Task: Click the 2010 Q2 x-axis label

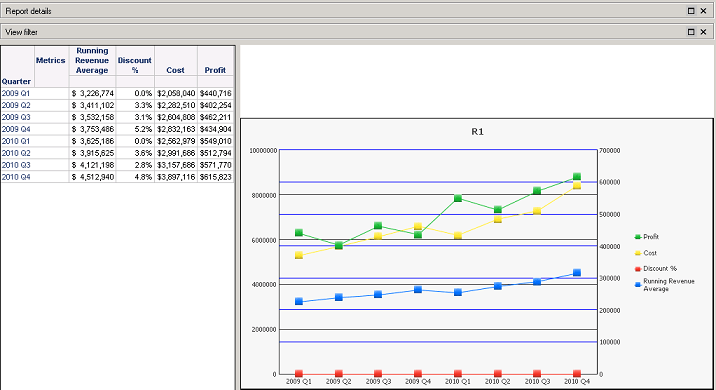Action: [498, 381]
